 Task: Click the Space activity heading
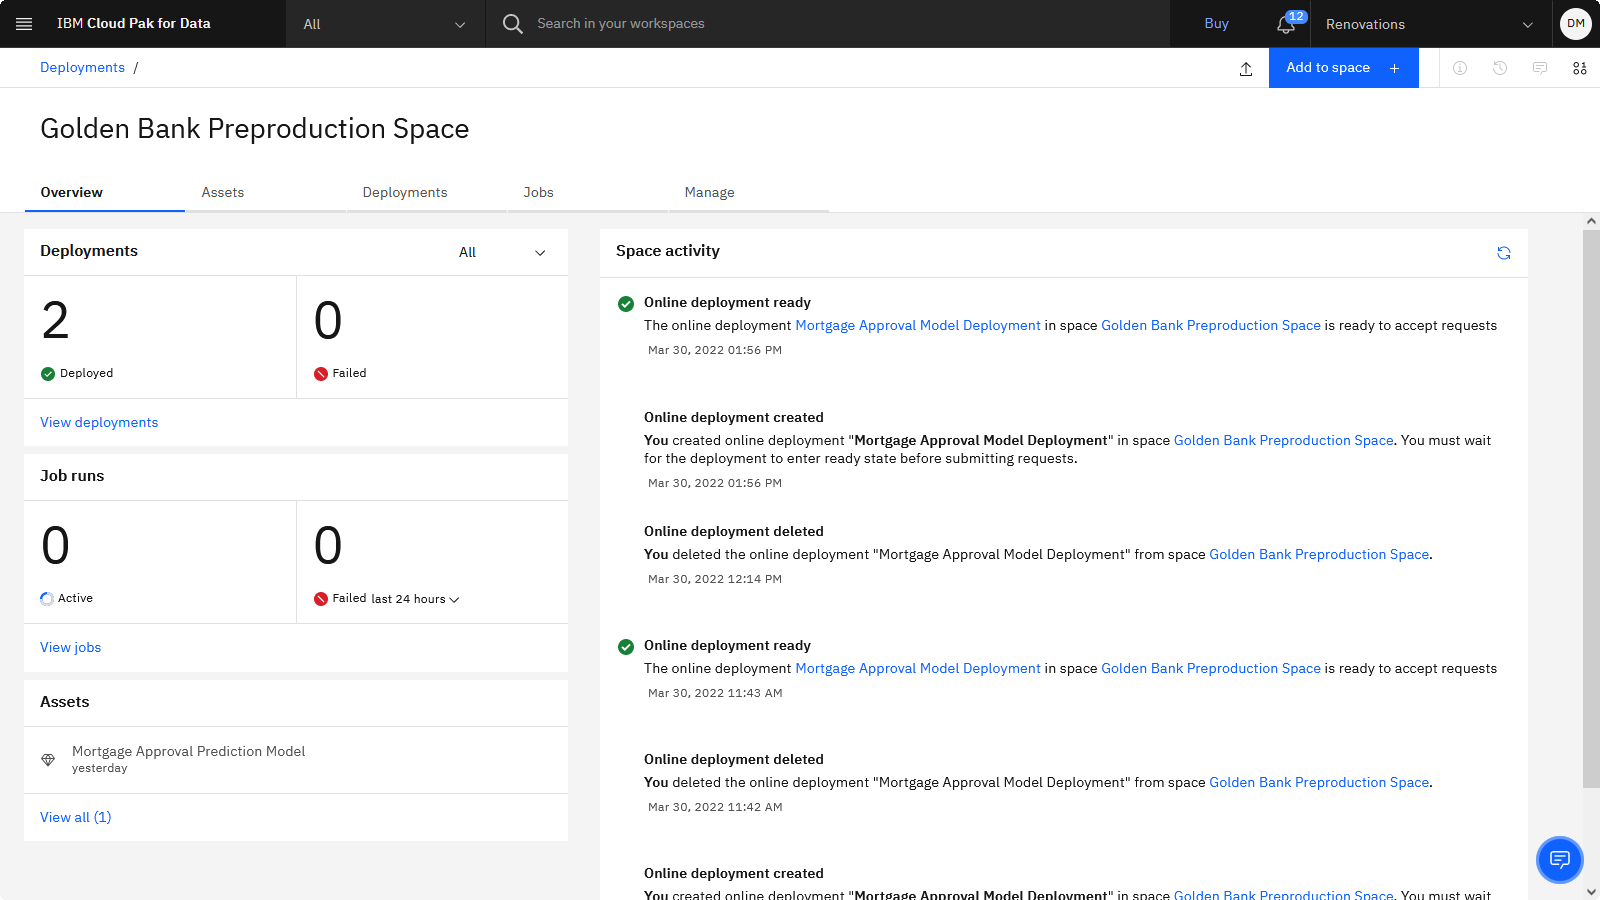[668, 251]
